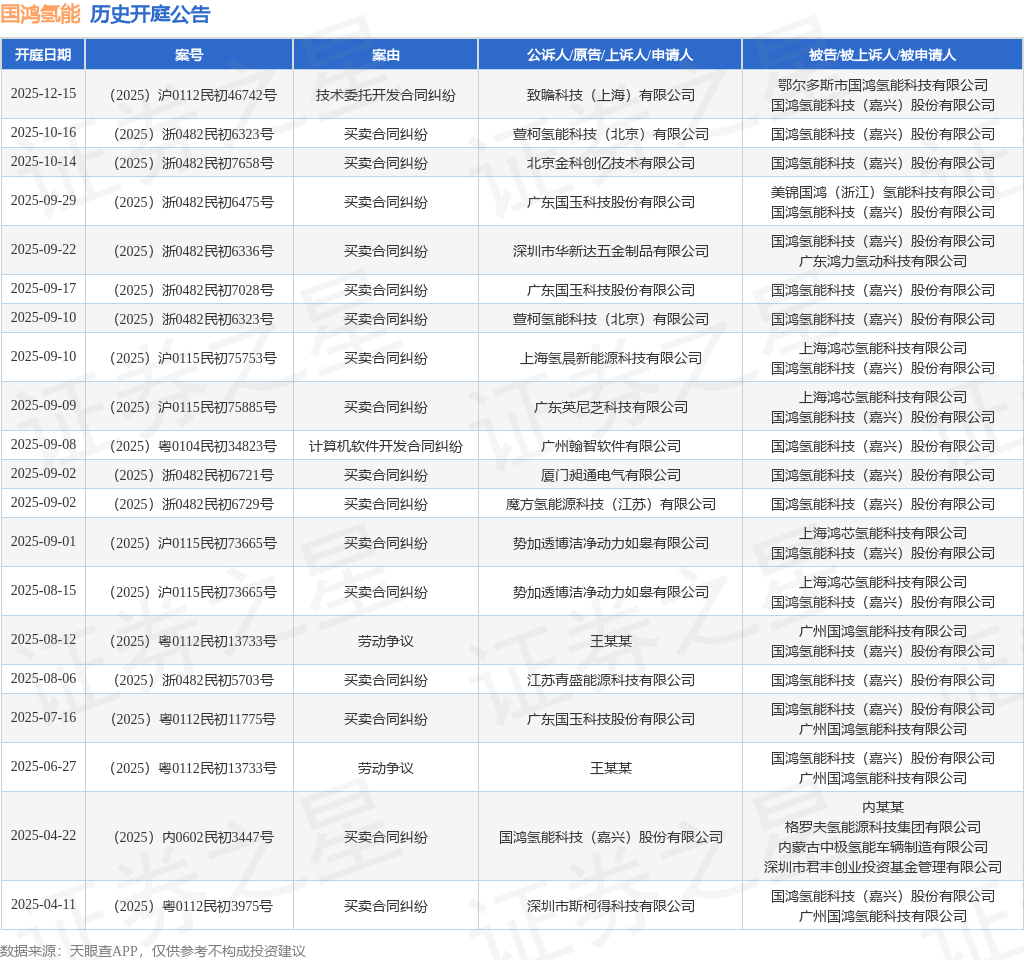Screen dimensions: 1024x960
Task: Click date cell 2025-10-16
Action: (43, 133)
